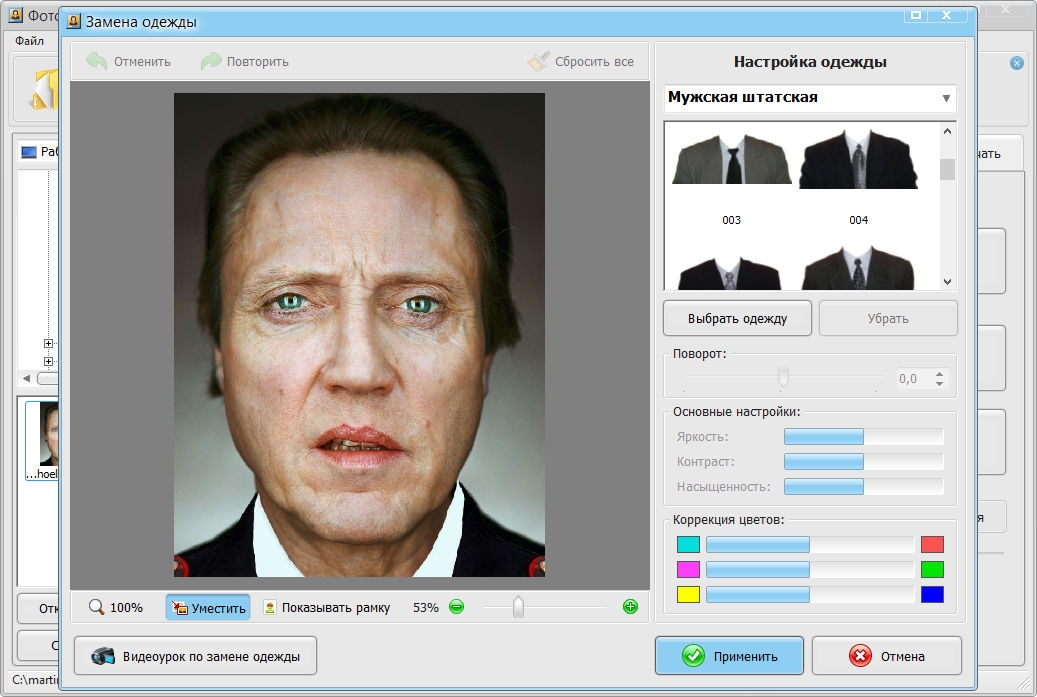Select the lower-right dark suit thumbnail
The image size is (1037, 697).
coord(858,268)
